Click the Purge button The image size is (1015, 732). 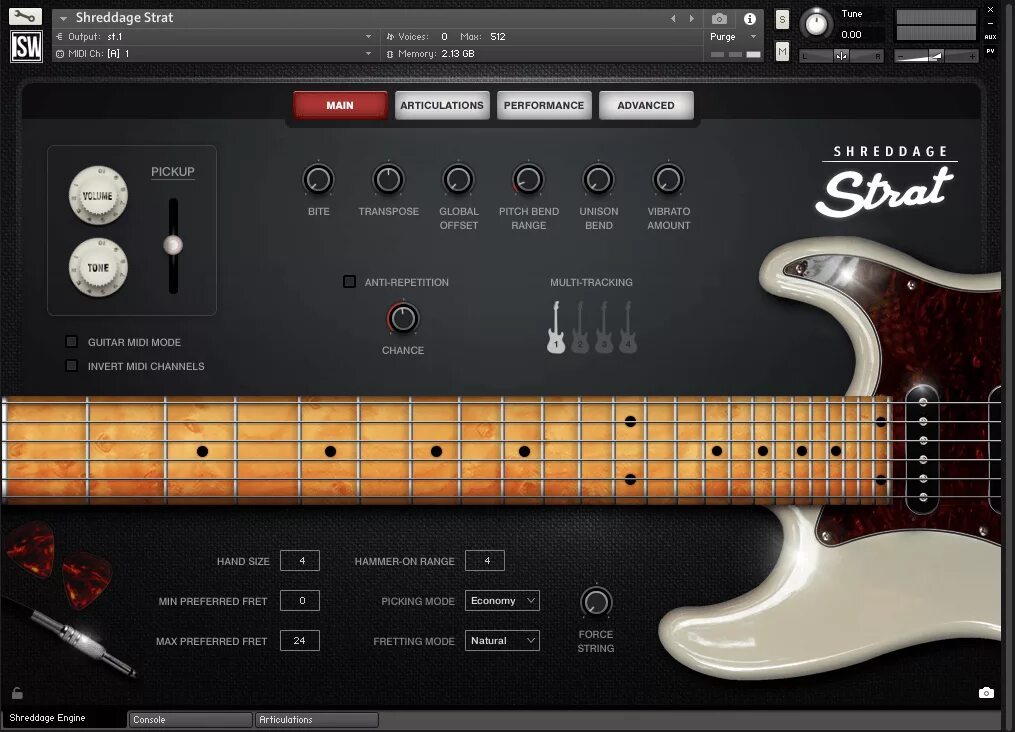coord(723,36)
